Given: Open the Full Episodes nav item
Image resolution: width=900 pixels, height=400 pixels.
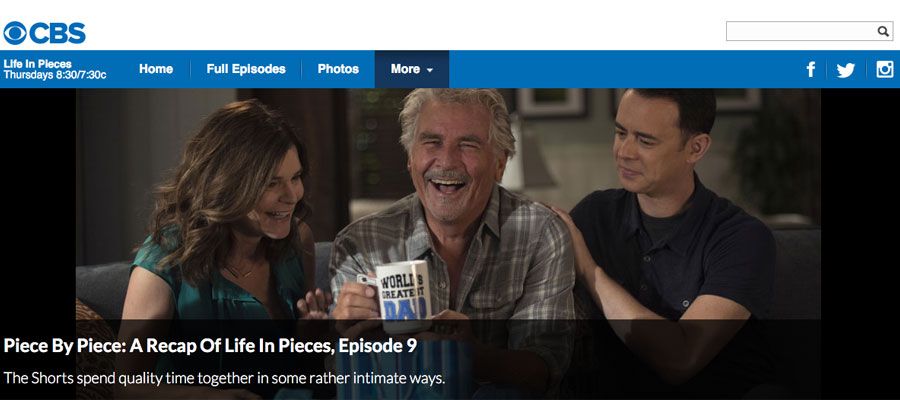Looking at the screenshot, I should [246, 69].
